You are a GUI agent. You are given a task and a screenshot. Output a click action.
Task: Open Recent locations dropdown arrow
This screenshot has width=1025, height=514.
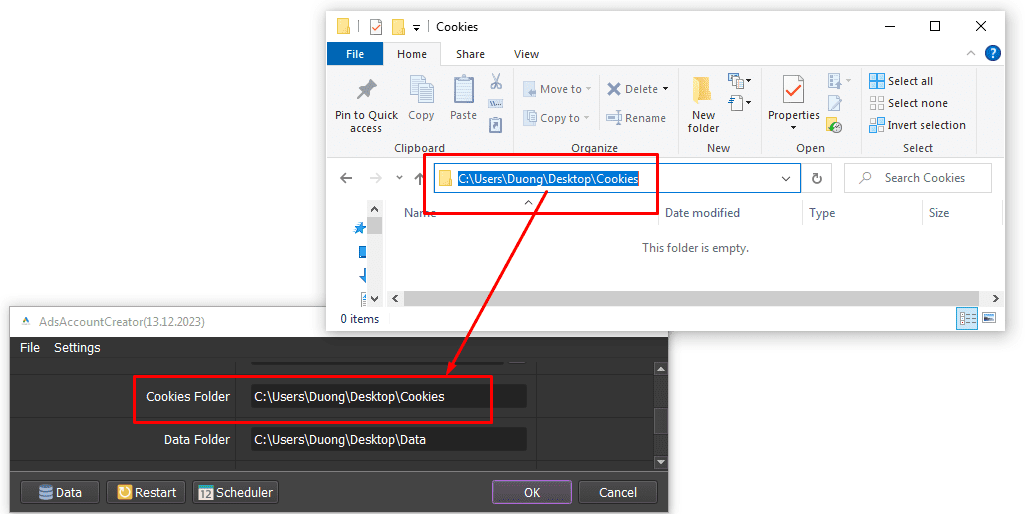coord(399,178)
